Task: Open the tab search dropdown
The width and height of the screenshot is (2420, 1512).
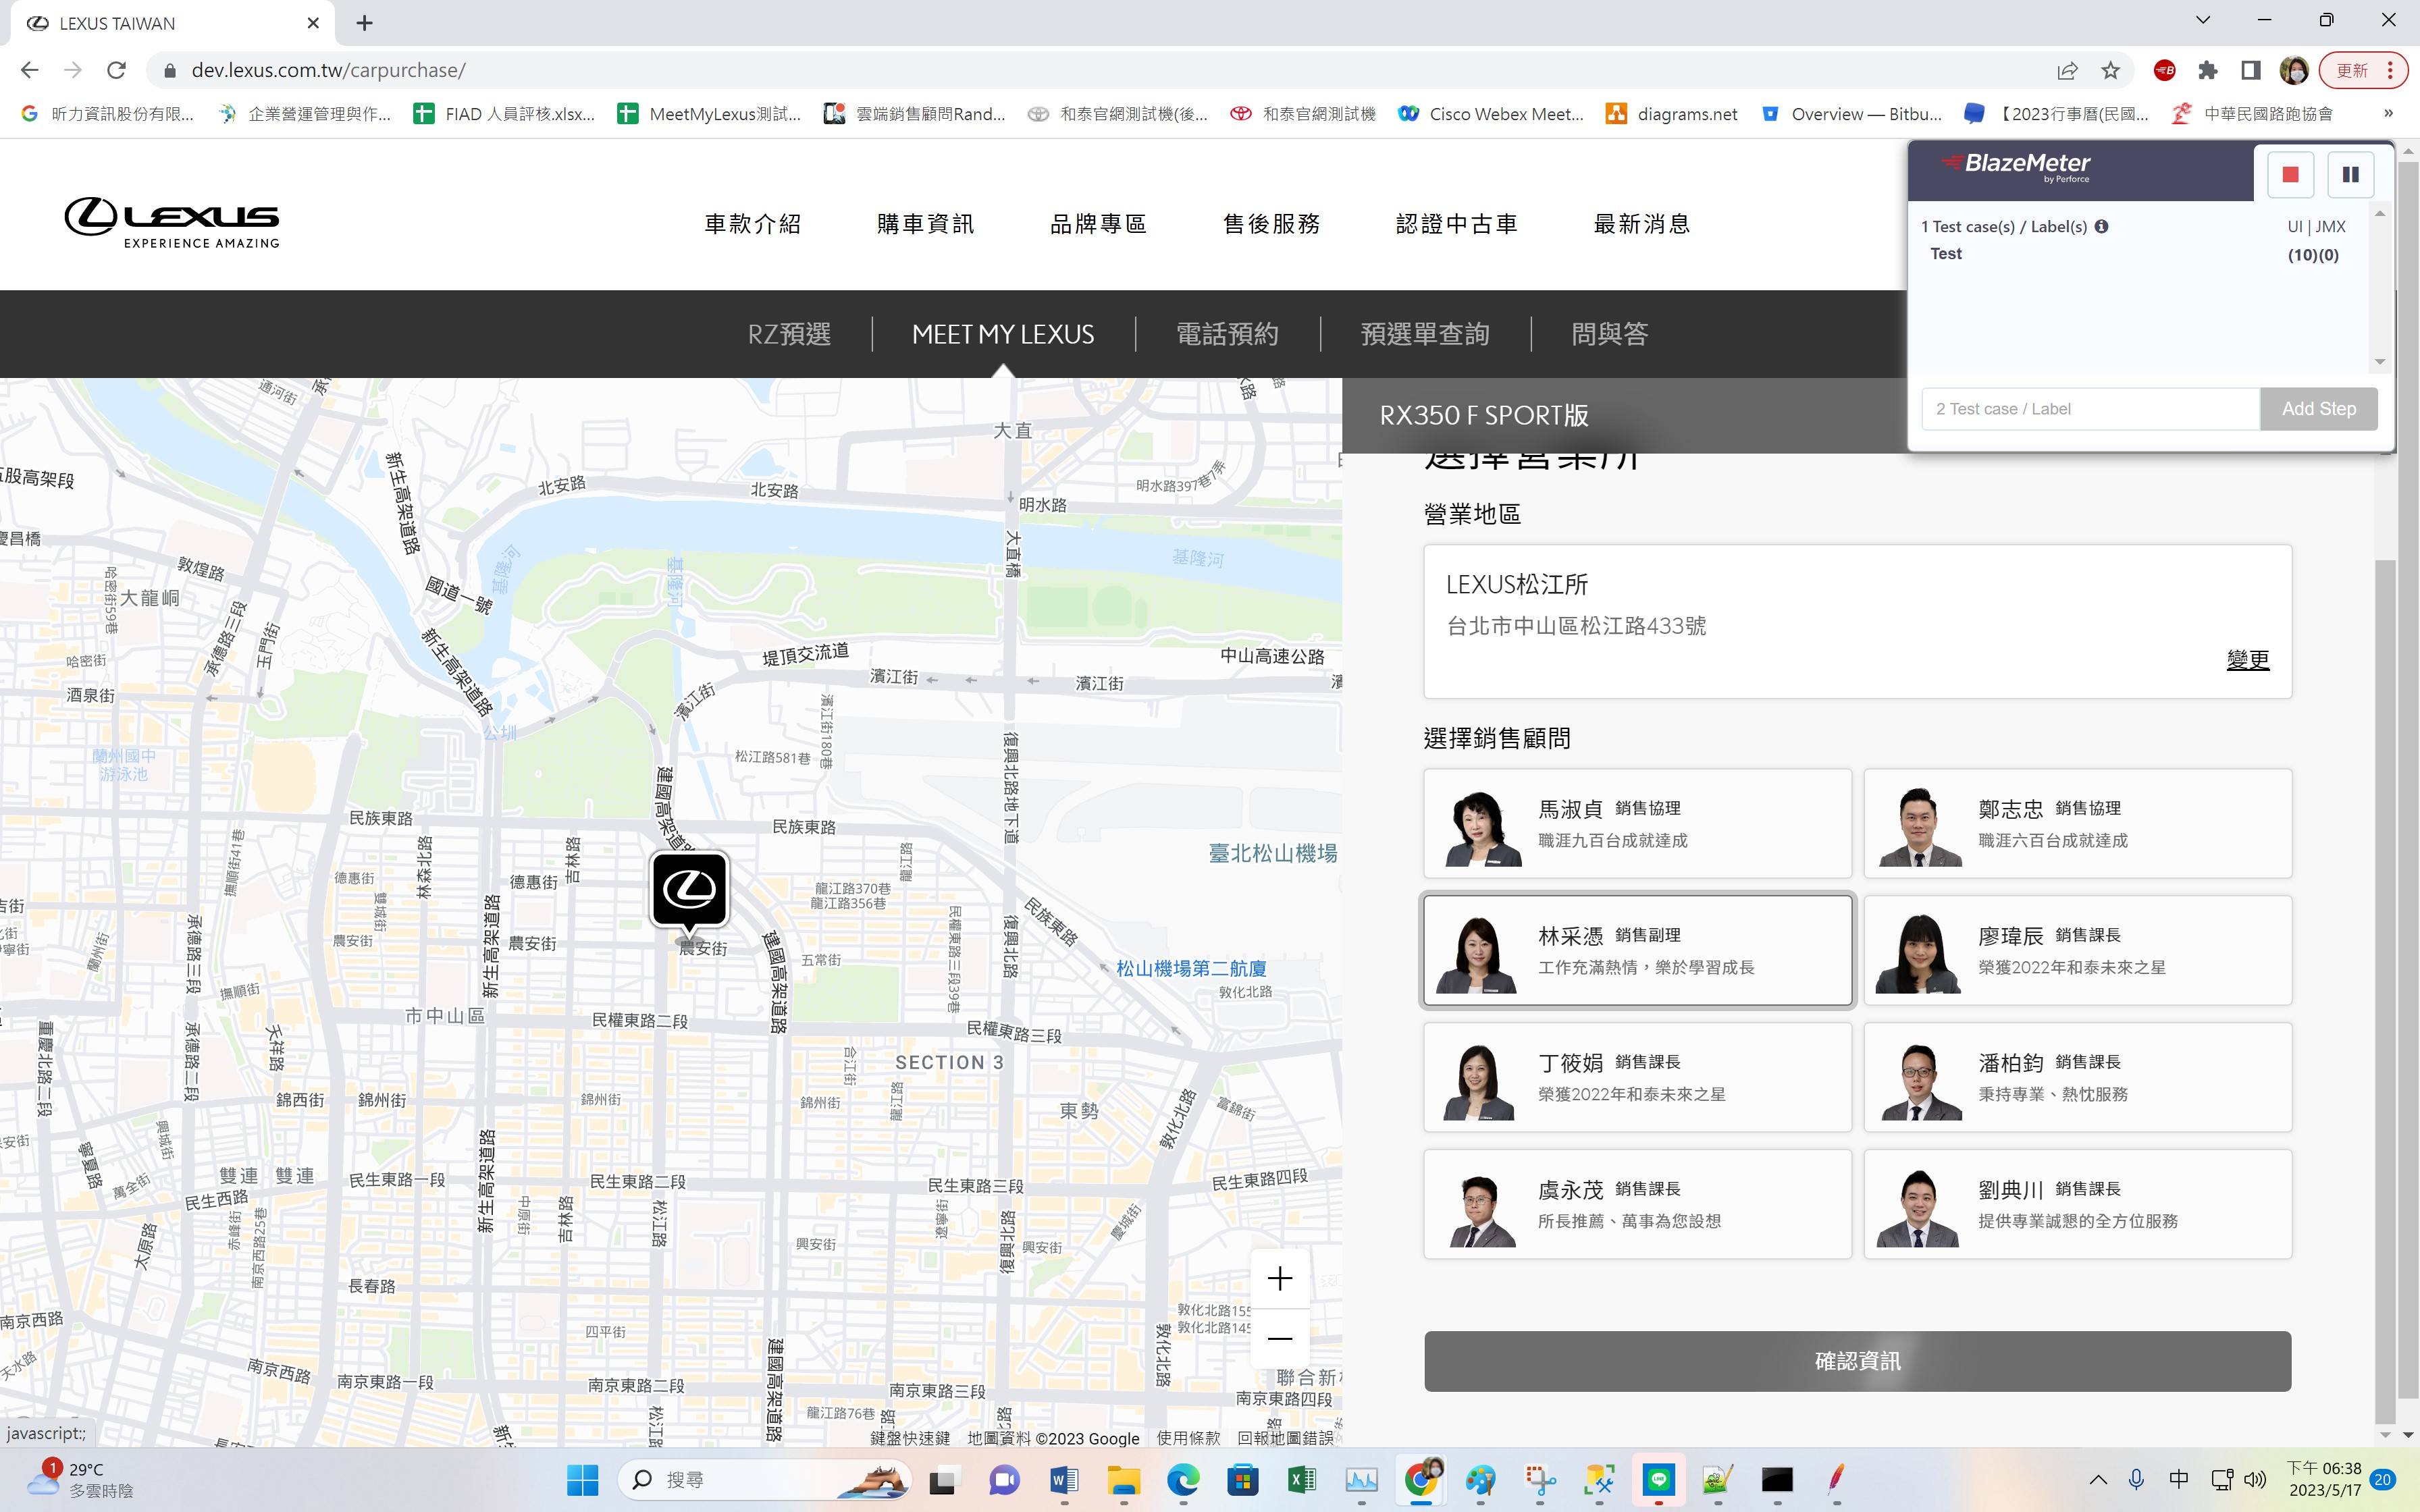Action: (x=2202, y=20)
